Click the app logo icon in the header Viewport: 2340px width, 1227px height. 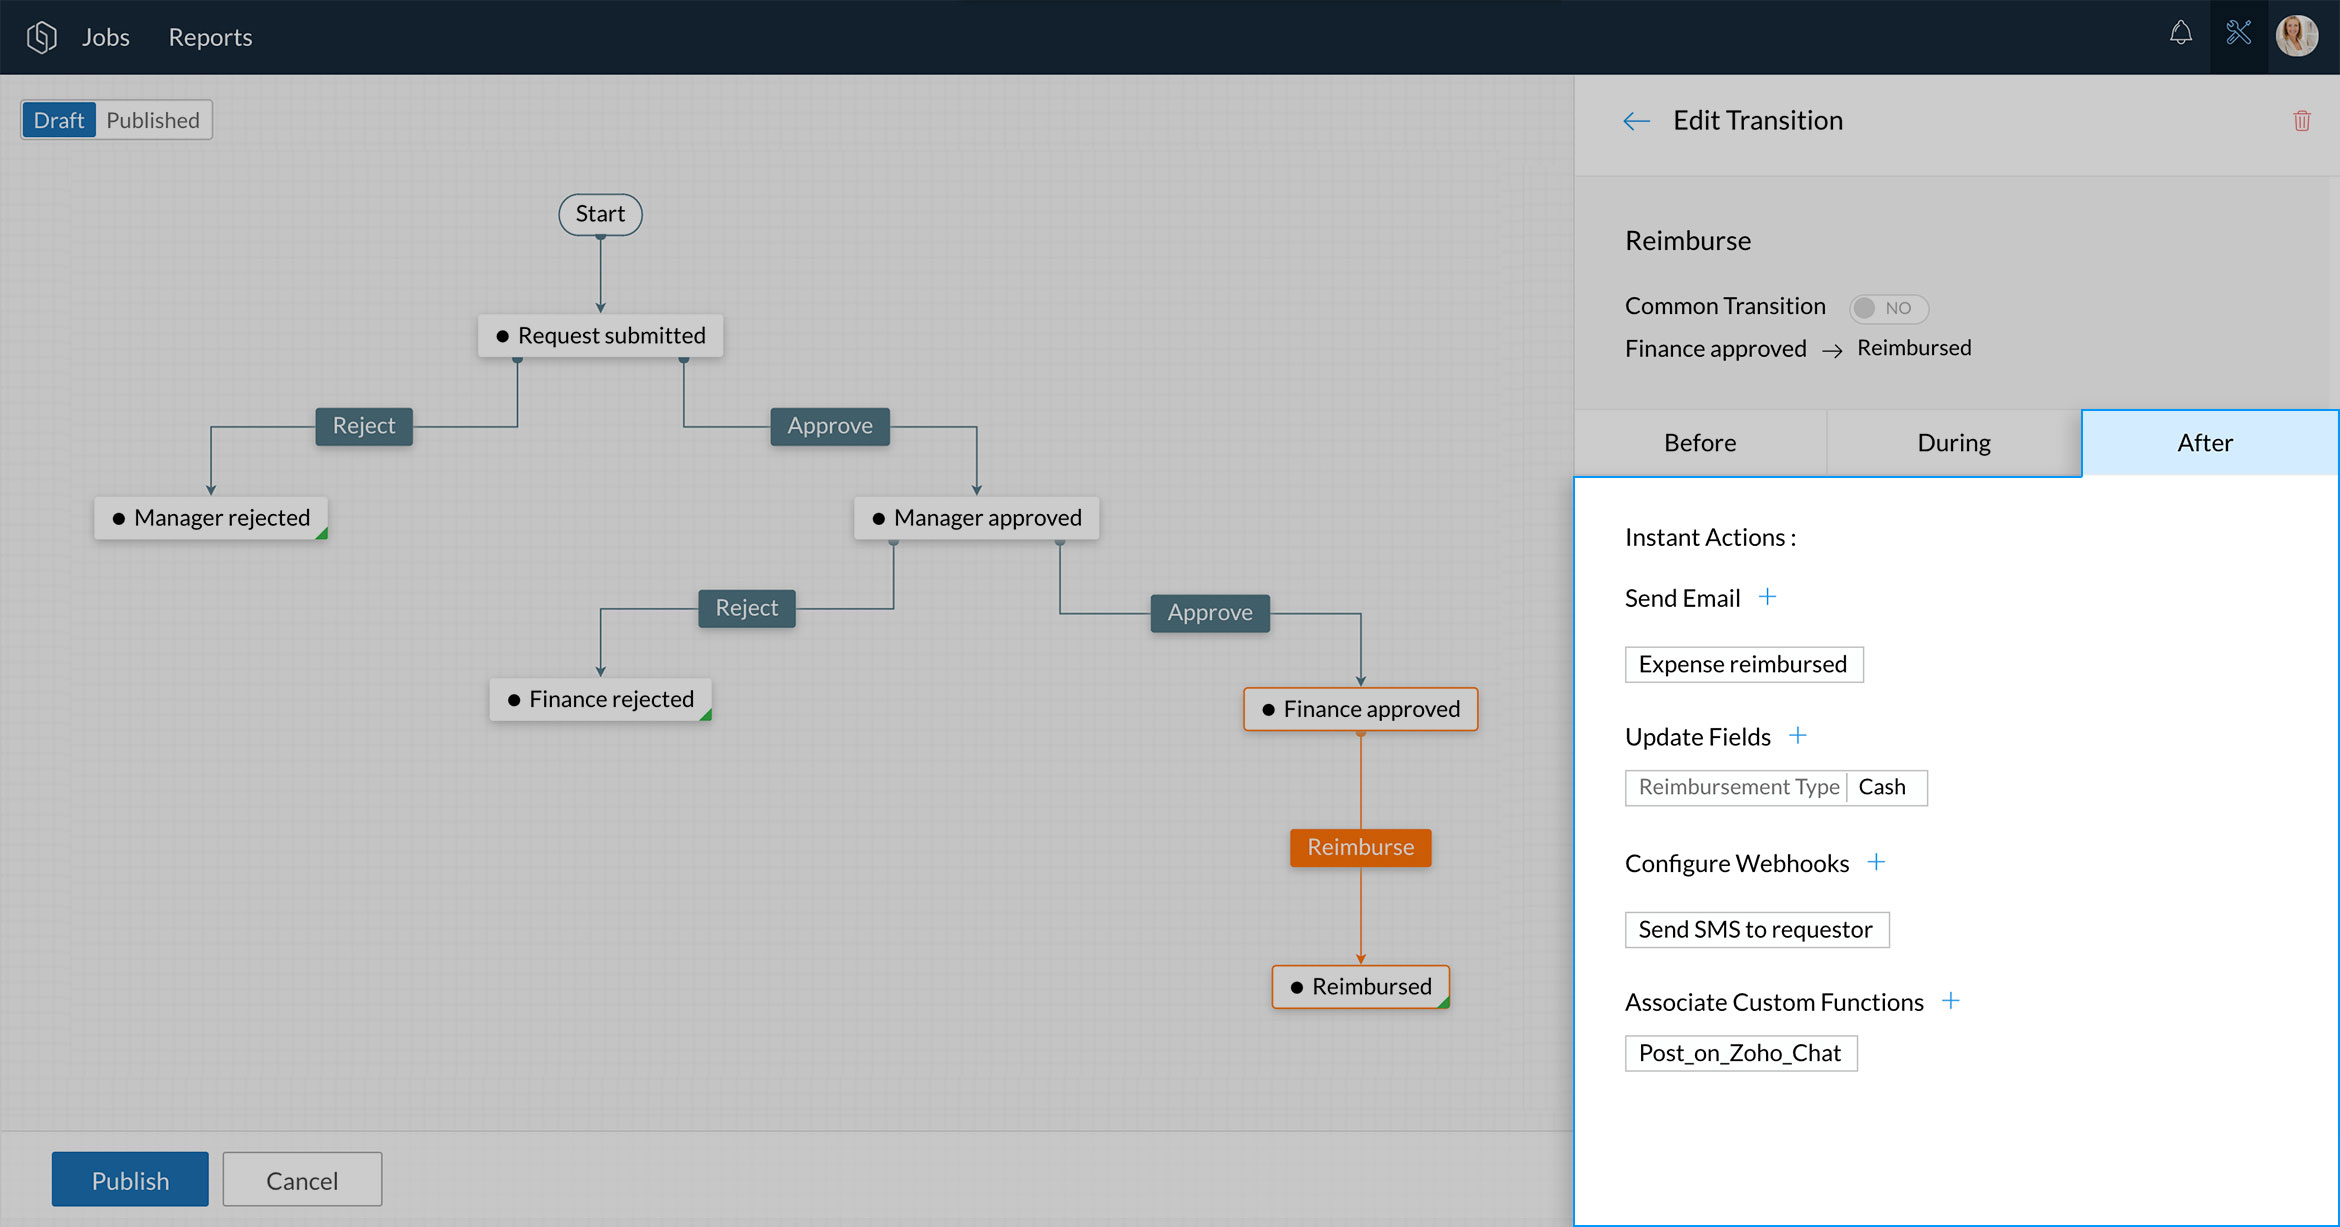point(41,37)
